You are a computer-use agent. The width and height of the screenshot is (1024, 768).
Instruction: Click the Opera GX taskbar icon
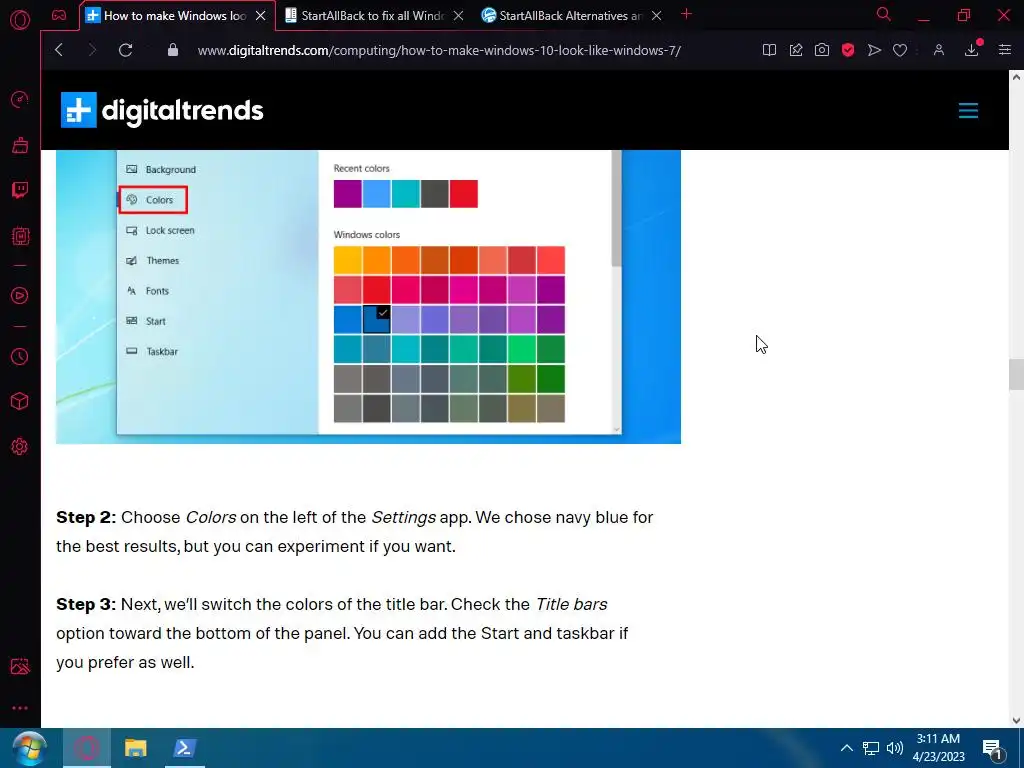point(87,748)
